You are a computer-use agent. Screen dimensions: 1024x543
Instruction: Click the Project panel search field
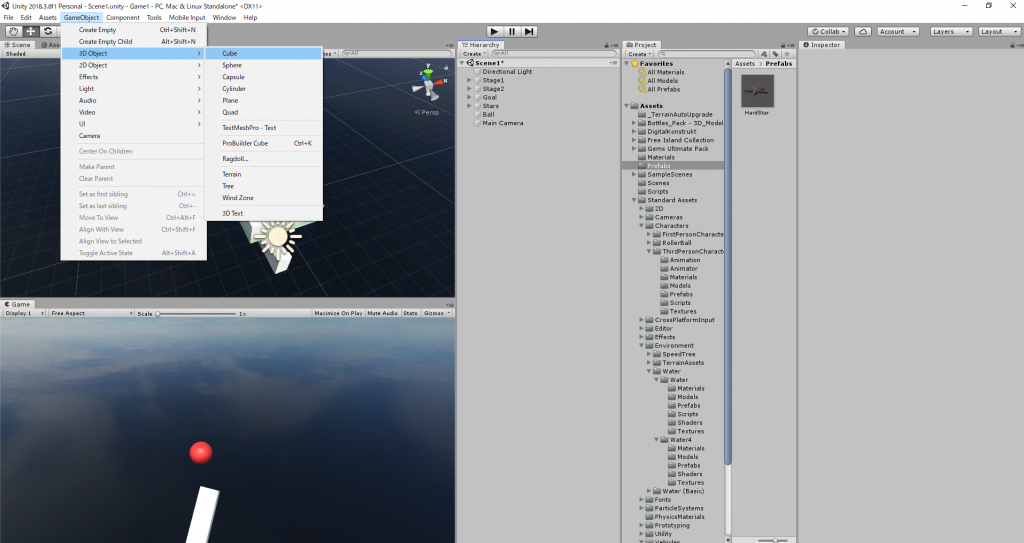(706, 54)
